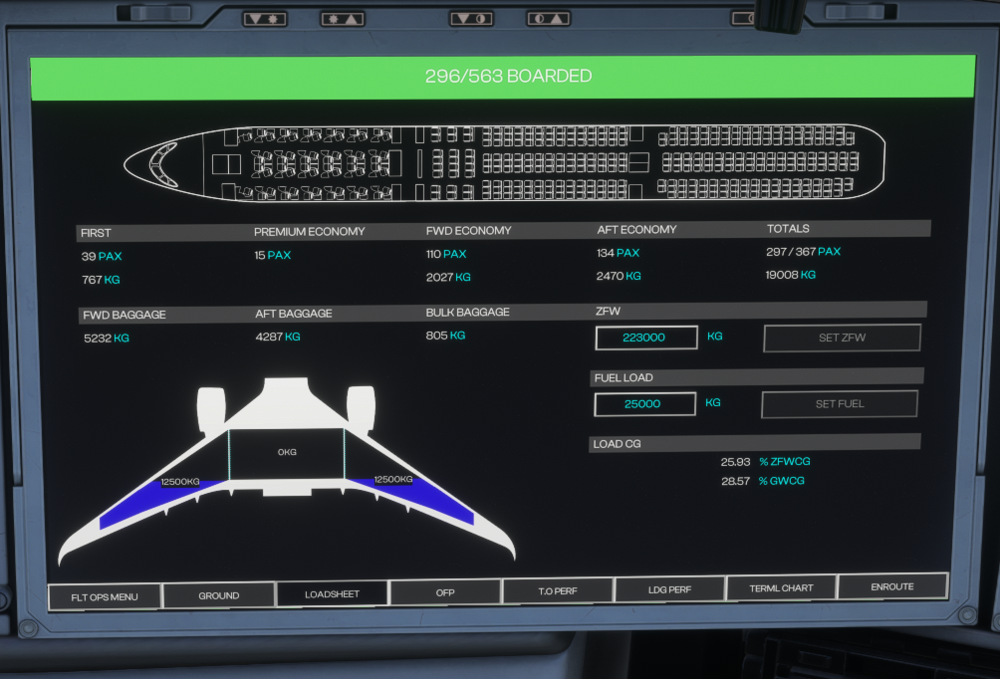The image size is (1000, 679).
Task: Select the LOADSHEET tab
Action: (x=332, y=594)
